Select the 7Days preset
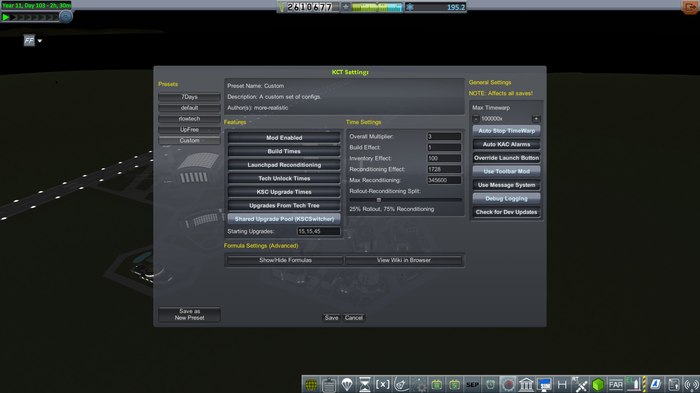 pyautogui.click(x=189, y=97)
